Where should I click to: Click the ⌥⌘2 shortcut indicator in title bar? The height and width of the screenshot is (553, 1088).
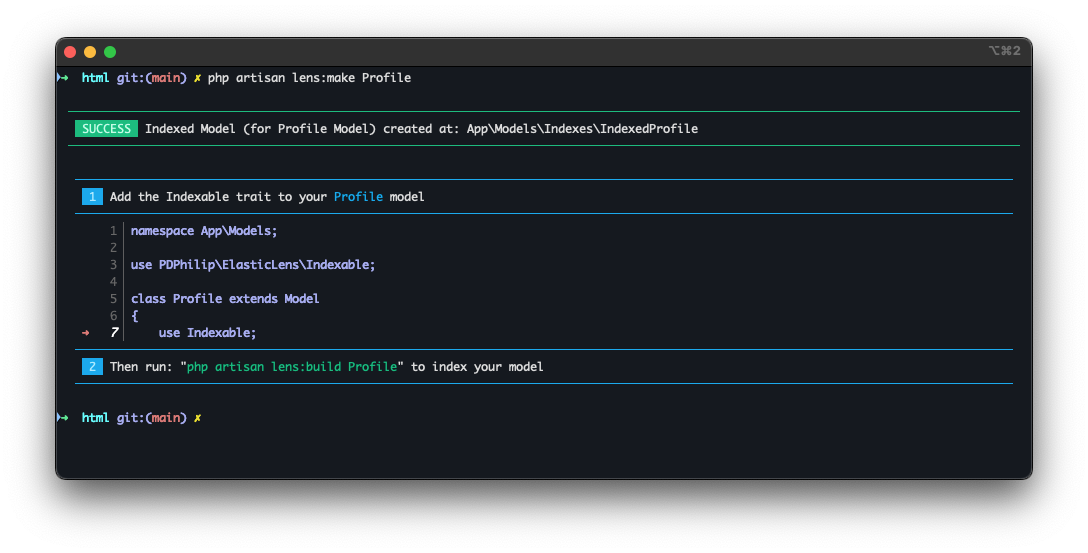pos(1003,51)
